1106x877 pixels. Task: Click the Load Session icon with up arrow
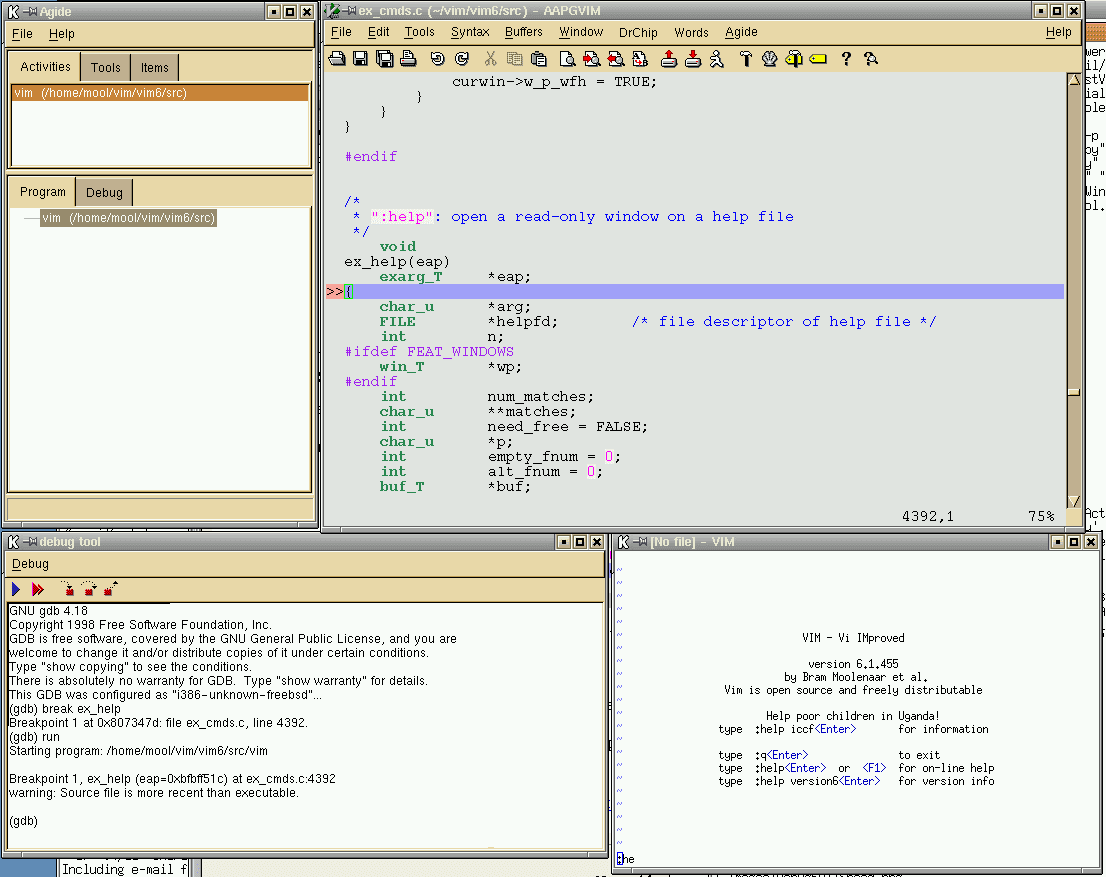point(669,59)
